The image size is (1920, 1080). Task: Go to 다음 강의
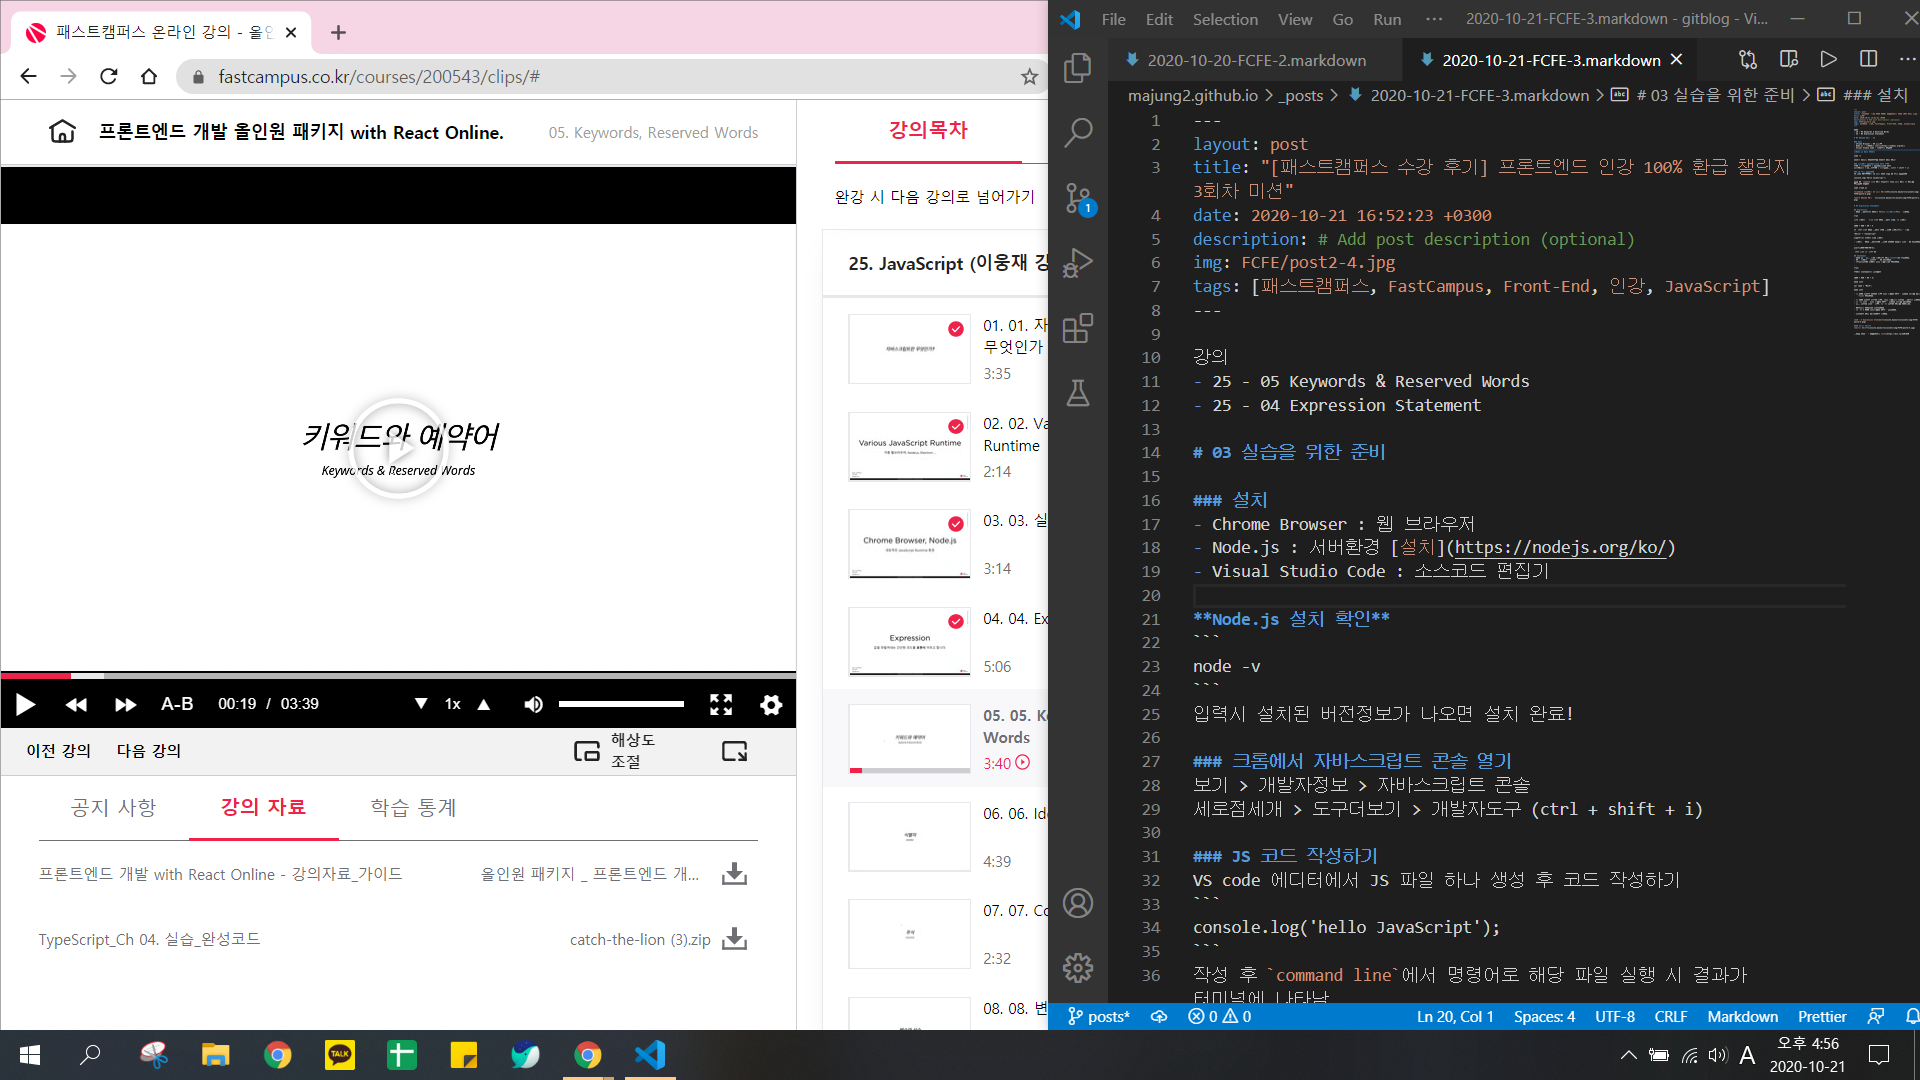(149, 751)
